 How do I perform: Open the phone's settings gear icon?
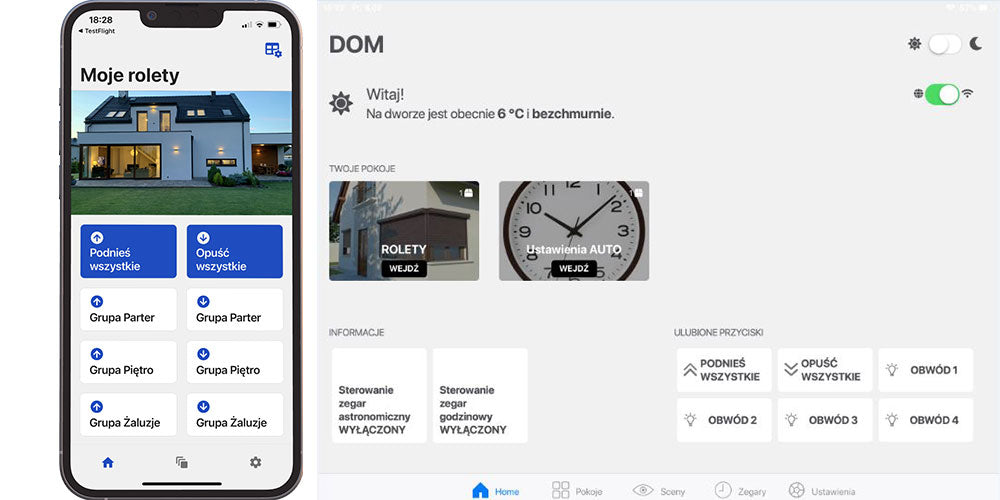click(255, 462)
